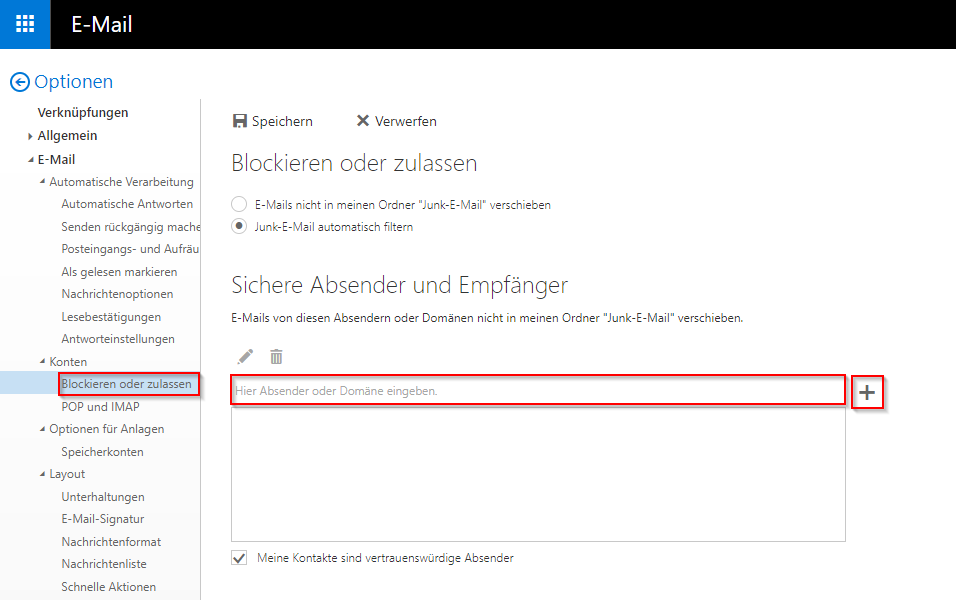Collapse the Layout section
The width and height of the screenshot is (956, 600).
42,474
